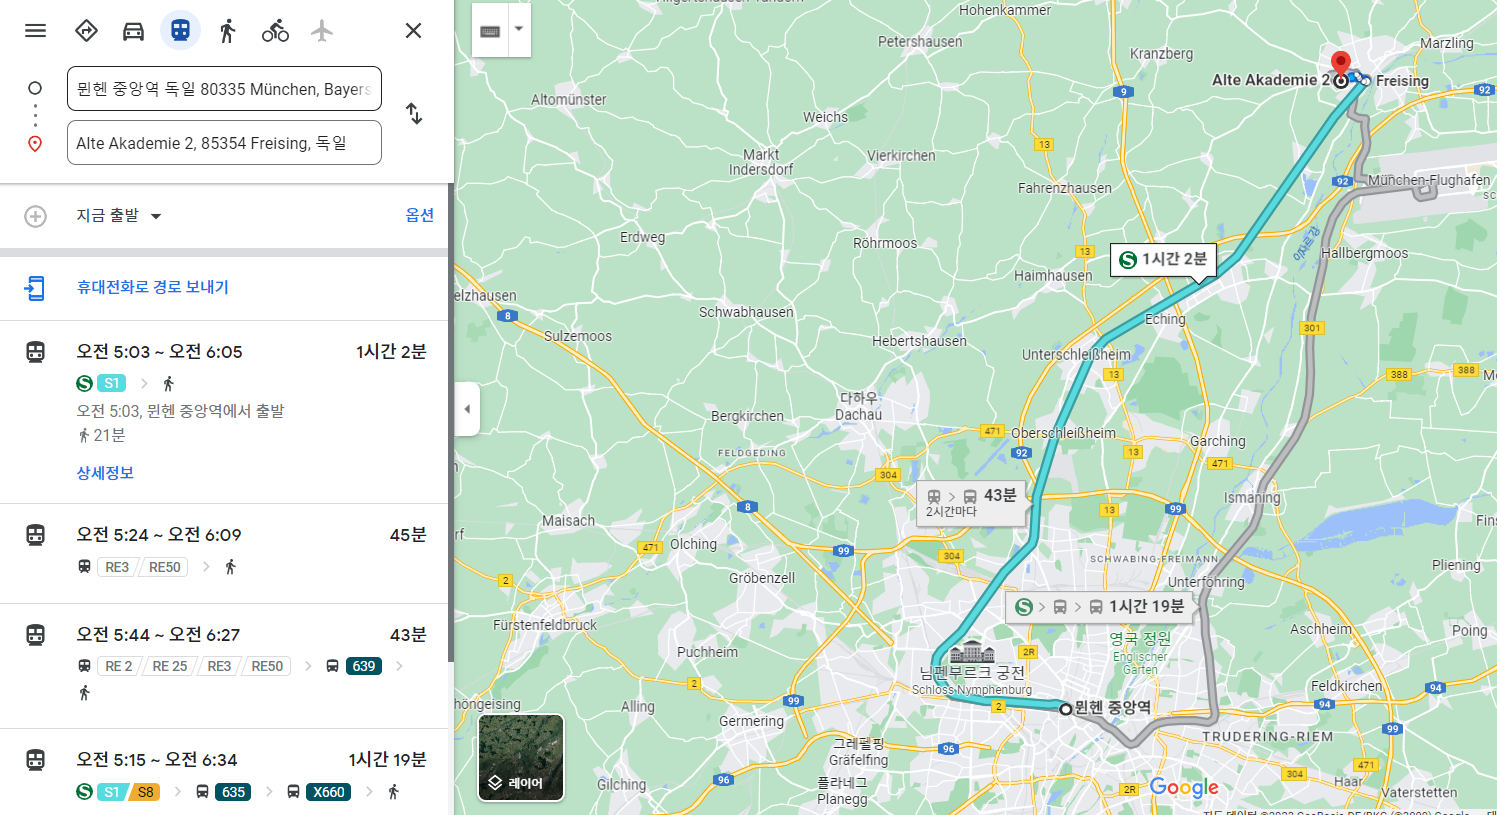Viewport: 1497px width, 815px height.
Task: Click the RE3 line badge in the 45분 route
Action: point(117,567)
